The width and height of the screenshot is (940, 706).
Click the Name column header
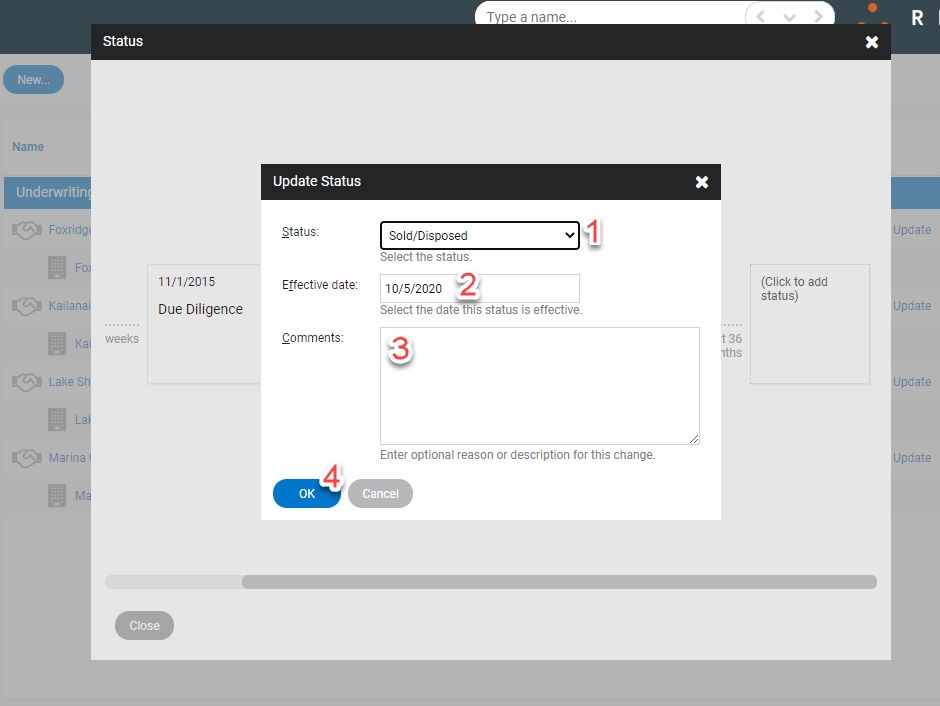click(x=28, y=147)
